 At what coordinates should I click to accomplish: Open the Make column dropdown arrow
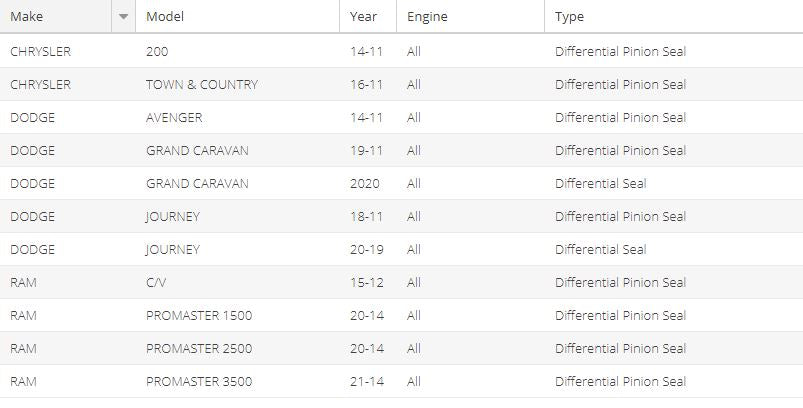tap(123, 16)
